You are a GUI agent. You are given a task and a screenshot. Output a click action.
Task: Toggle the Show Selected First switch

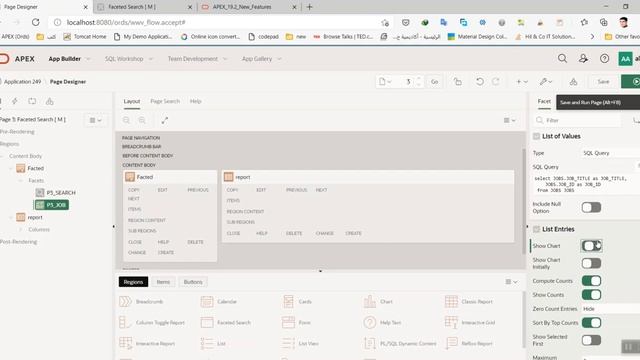tap(591, 340)
